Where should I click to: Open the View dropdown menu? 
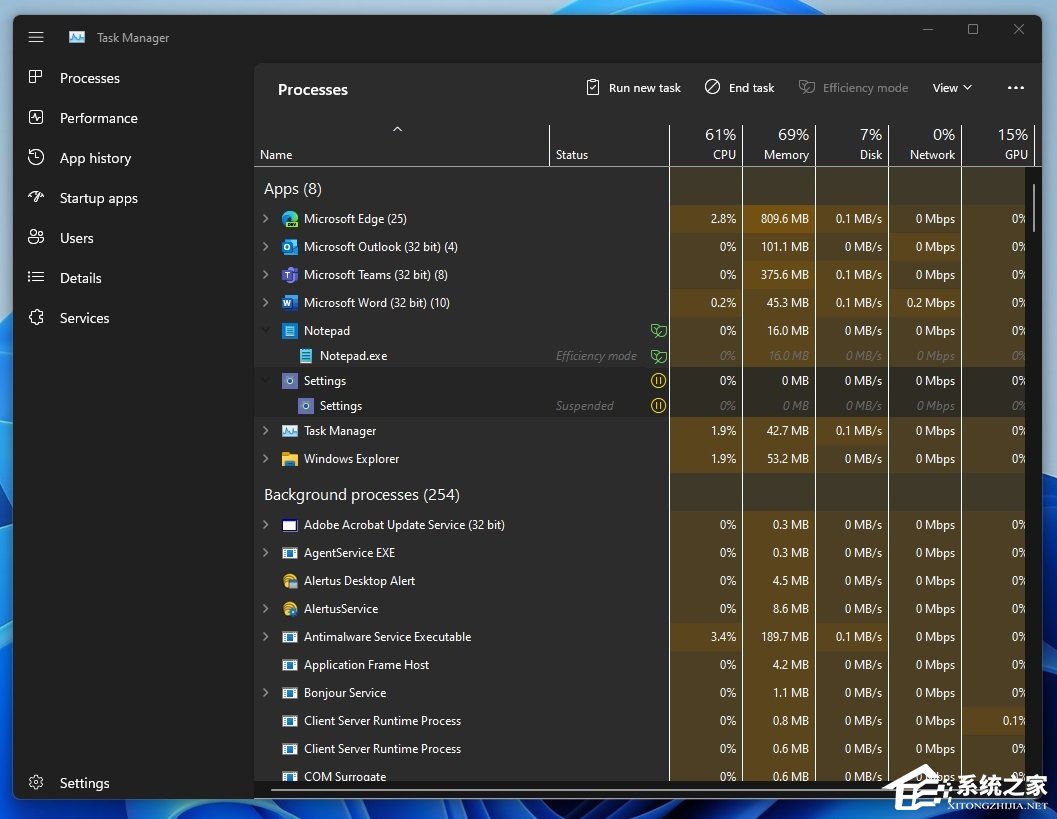coord(952,88)
